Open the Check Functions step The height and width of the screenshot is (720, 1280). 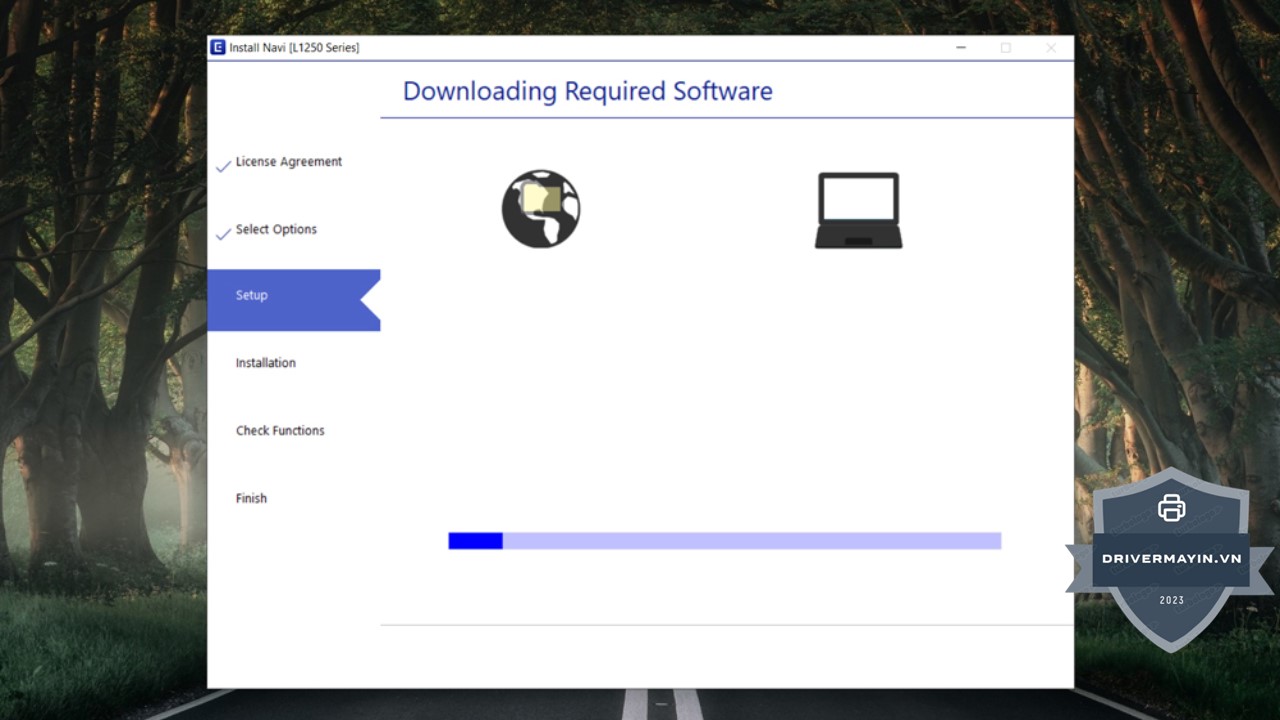[x=280, y=431]
